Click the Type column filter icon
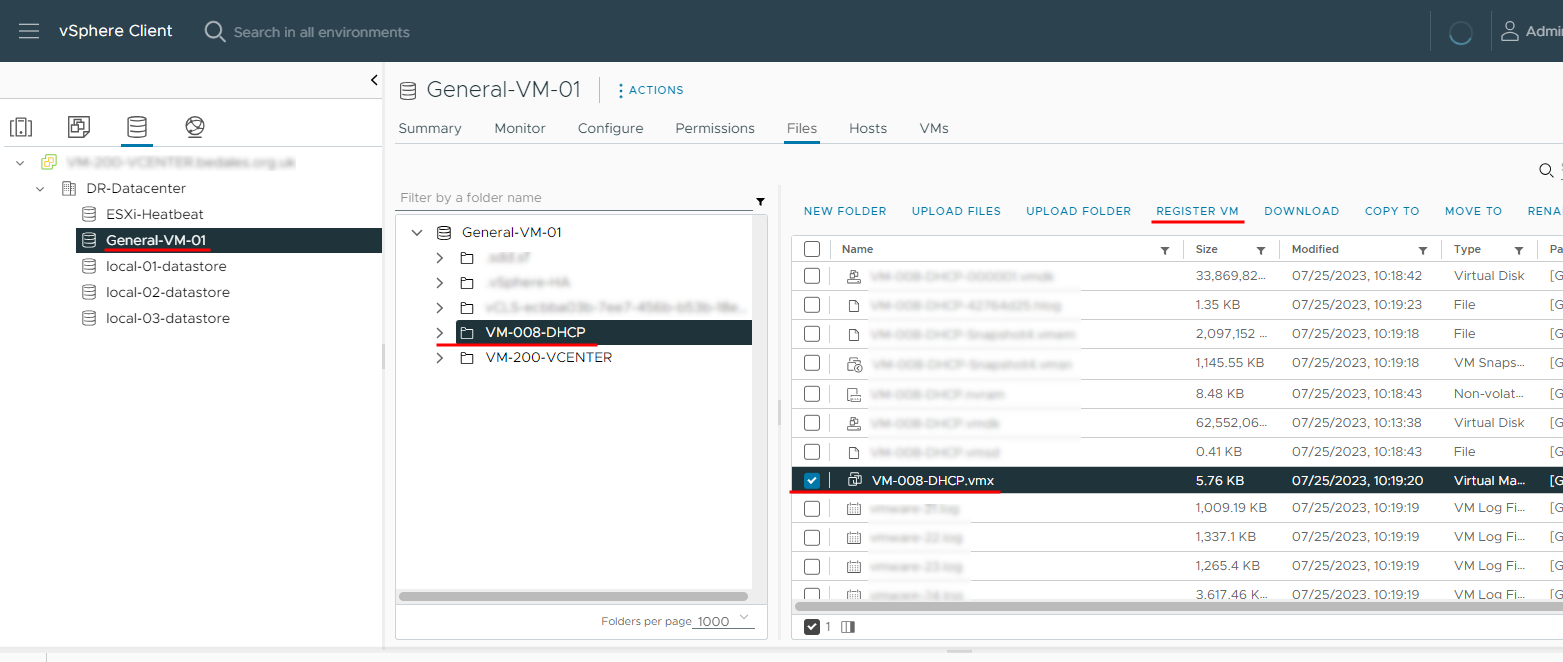 [x=1519, y=250]
